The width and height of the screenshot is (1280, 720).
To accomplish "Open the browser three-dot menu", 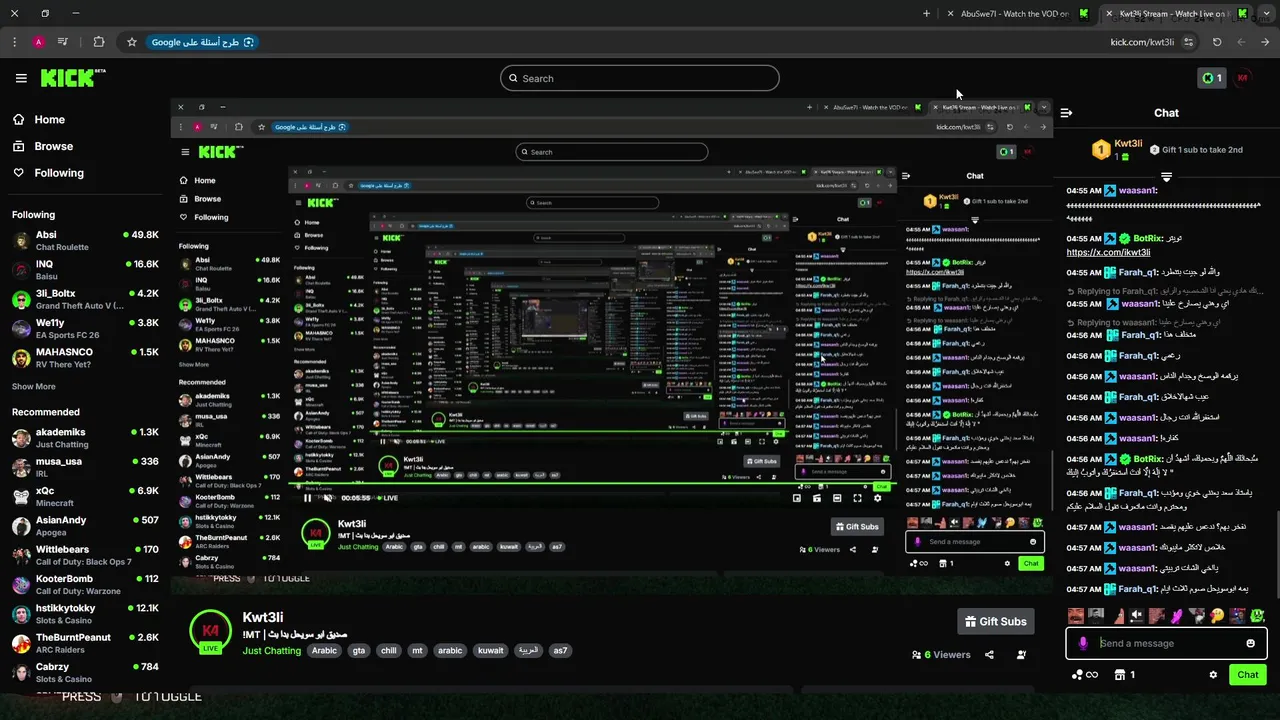I will coord(14,42).
